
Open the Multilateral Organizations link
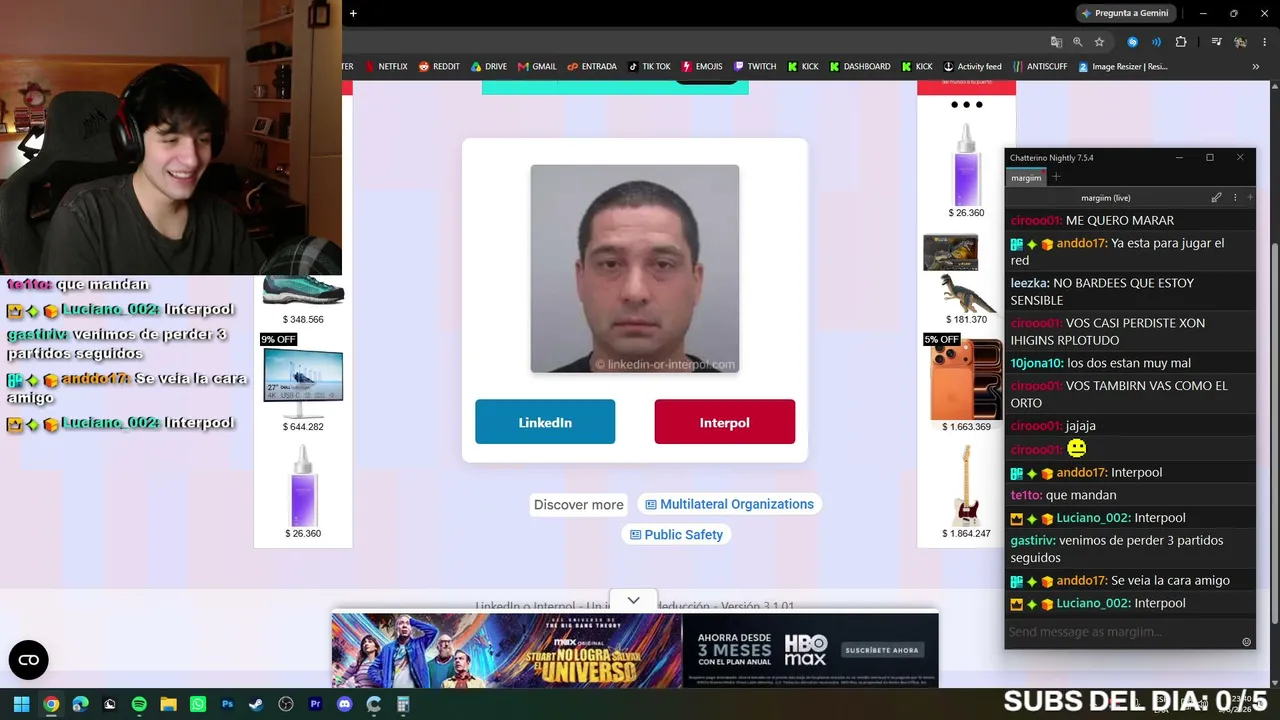(x=729, y=504)
